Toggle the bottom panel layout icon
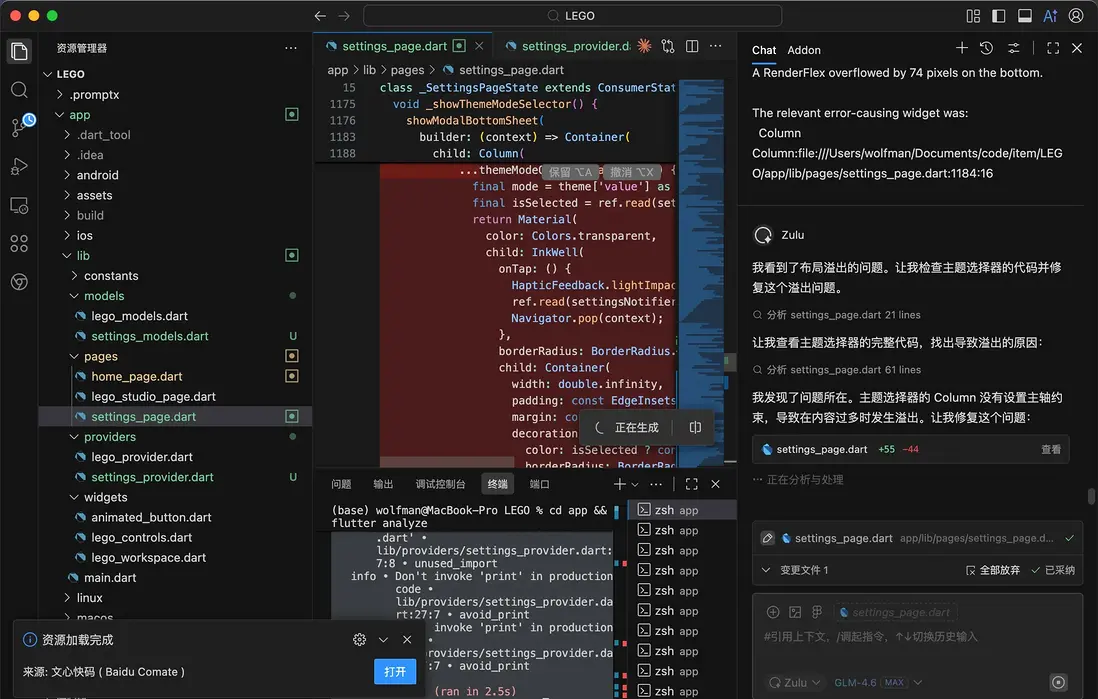 (1024, 16)
